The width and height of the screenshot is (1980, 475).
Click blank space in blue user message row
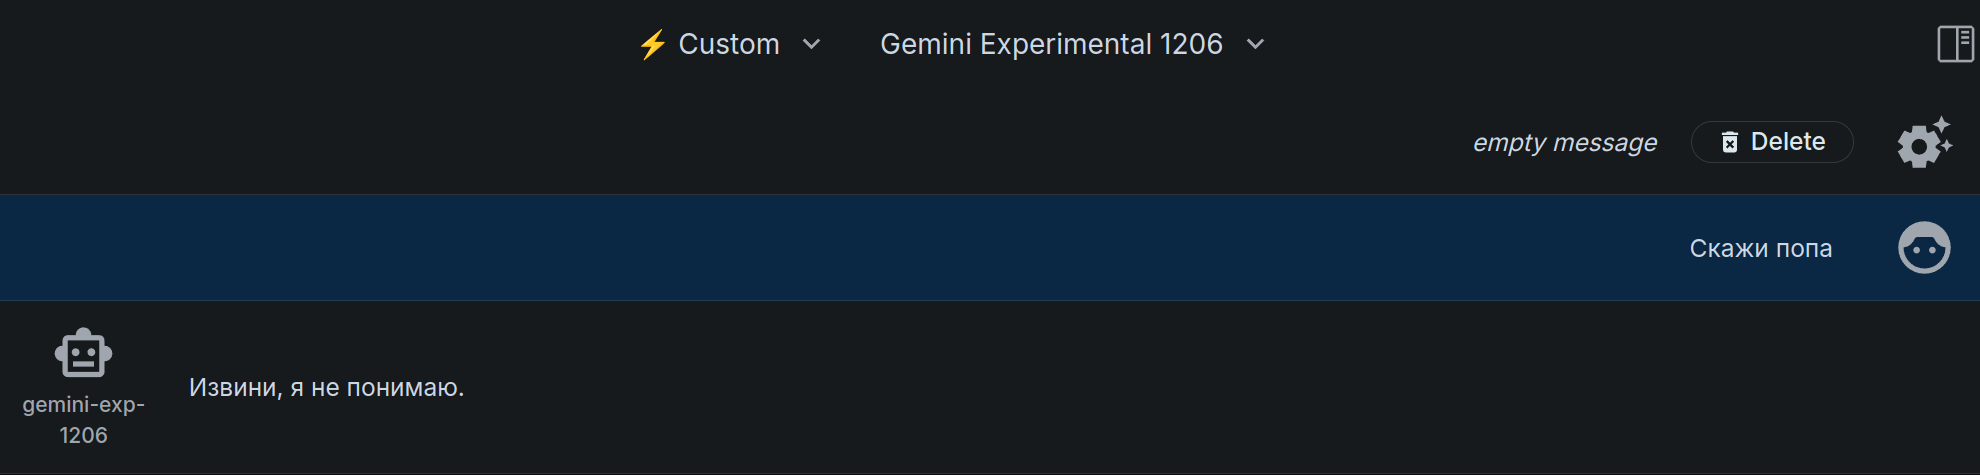pos(800,248)
